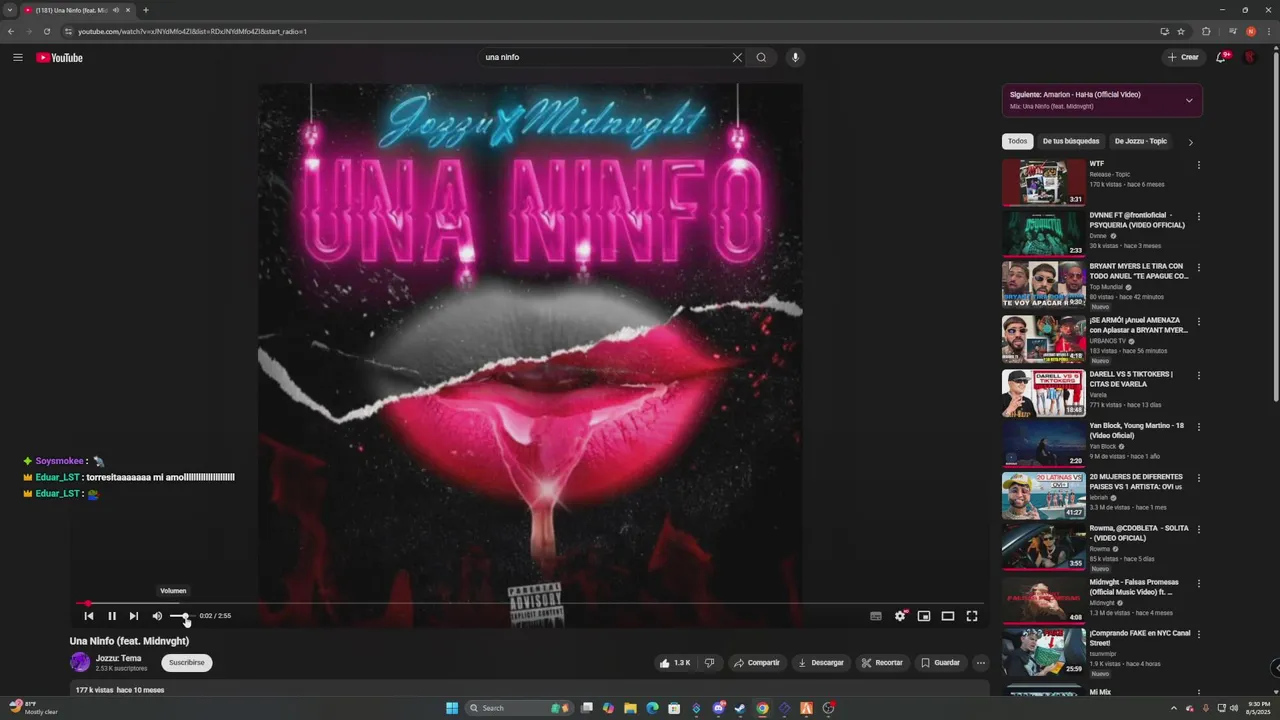
Task: Click the Crear create button
Action: click(1183, 57)
